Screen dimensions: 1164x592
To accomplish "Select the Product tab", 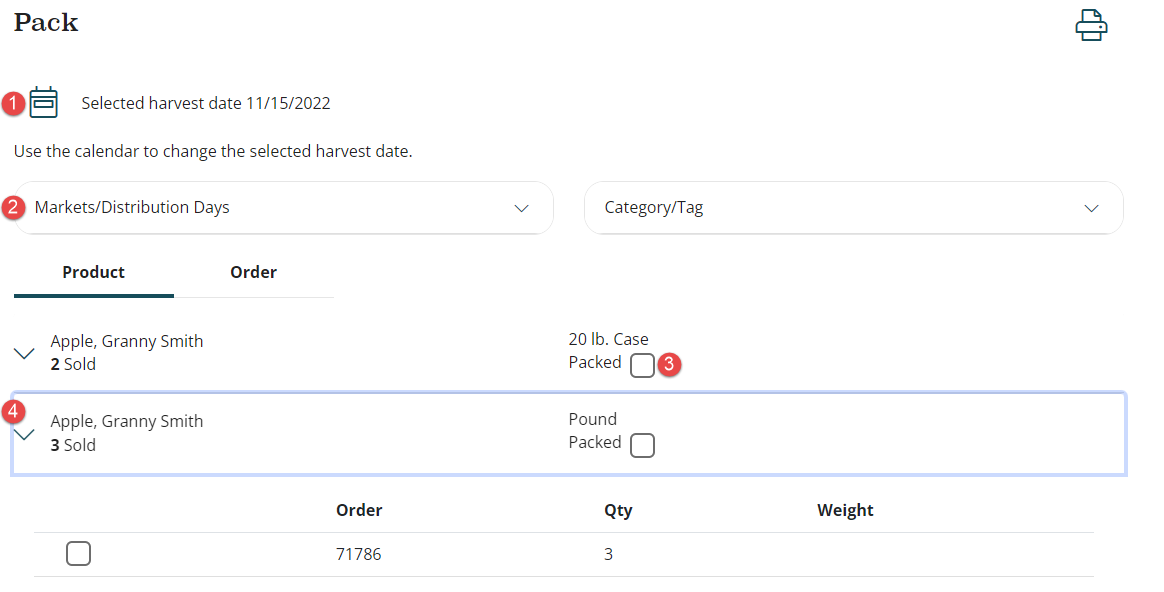I will click(x=93, y=272).
